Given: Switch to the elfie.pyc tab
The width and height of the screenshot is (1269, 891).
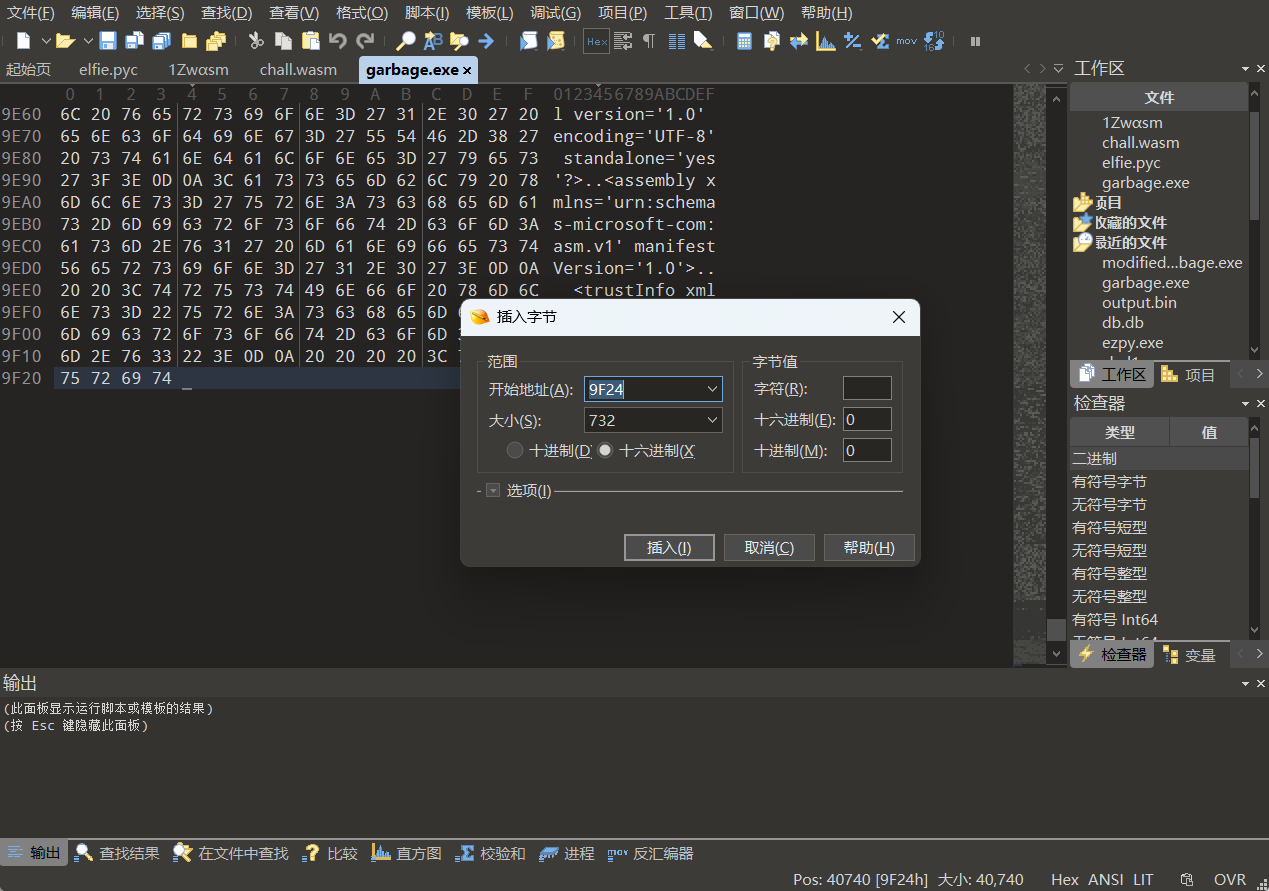Looking at the screenshot, I should (108, 70).
